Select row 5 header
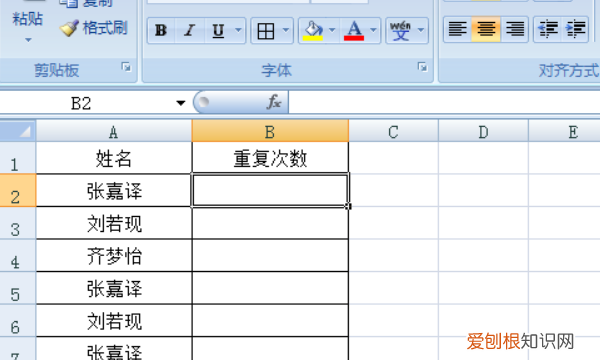 click(18, 288)
